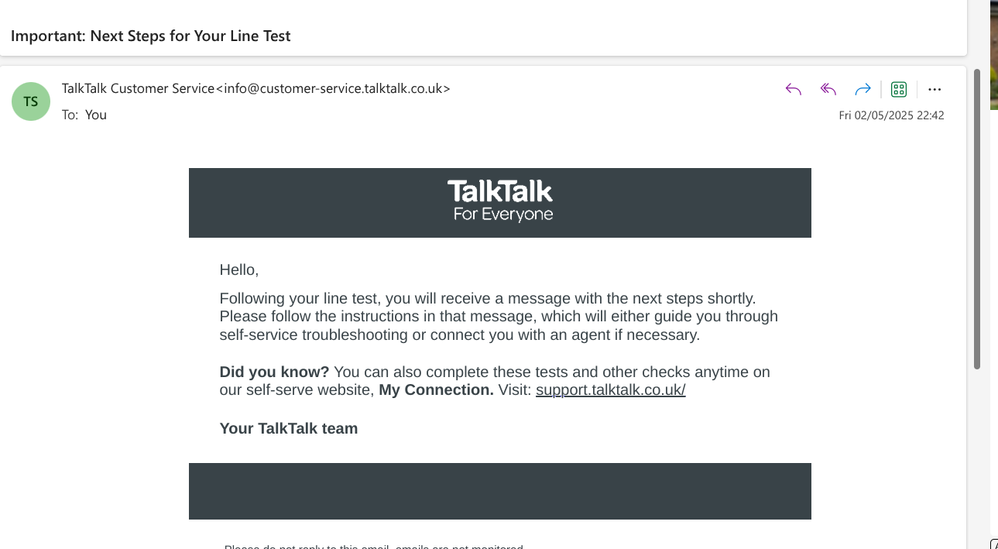The height and width of the screenshot is (549, 998).
Task: Click the dark footer banner of the email
Action: point(500,491)
